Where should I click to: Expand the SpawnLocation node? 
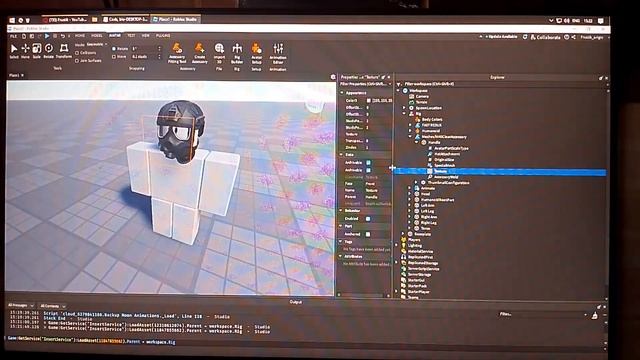404,108
